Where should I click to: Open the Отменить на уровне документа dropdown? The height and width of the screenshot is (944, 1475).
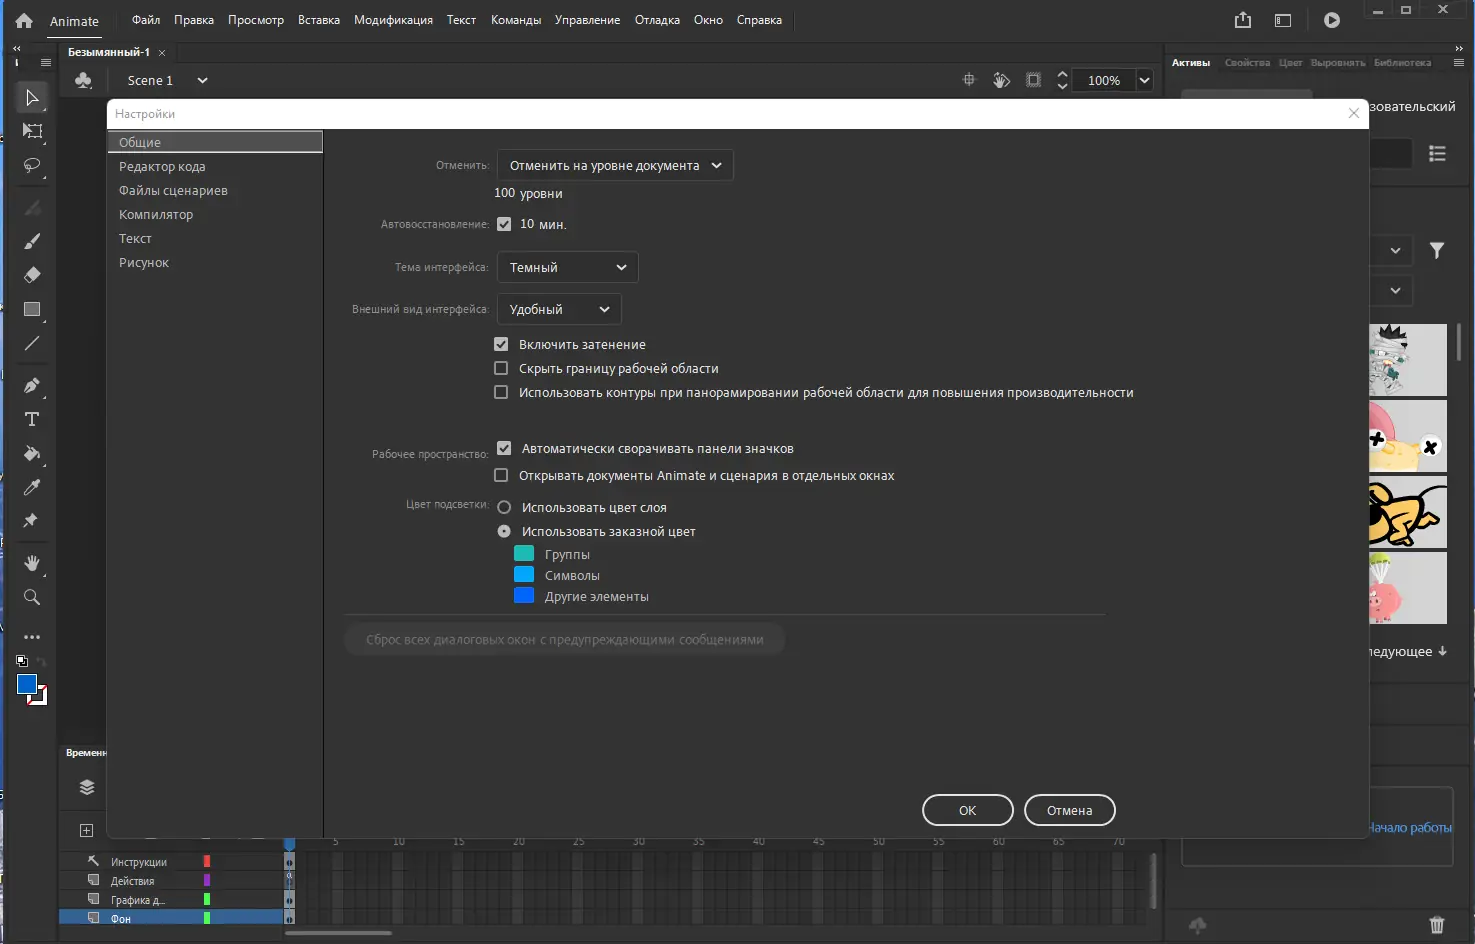(615, 165)
